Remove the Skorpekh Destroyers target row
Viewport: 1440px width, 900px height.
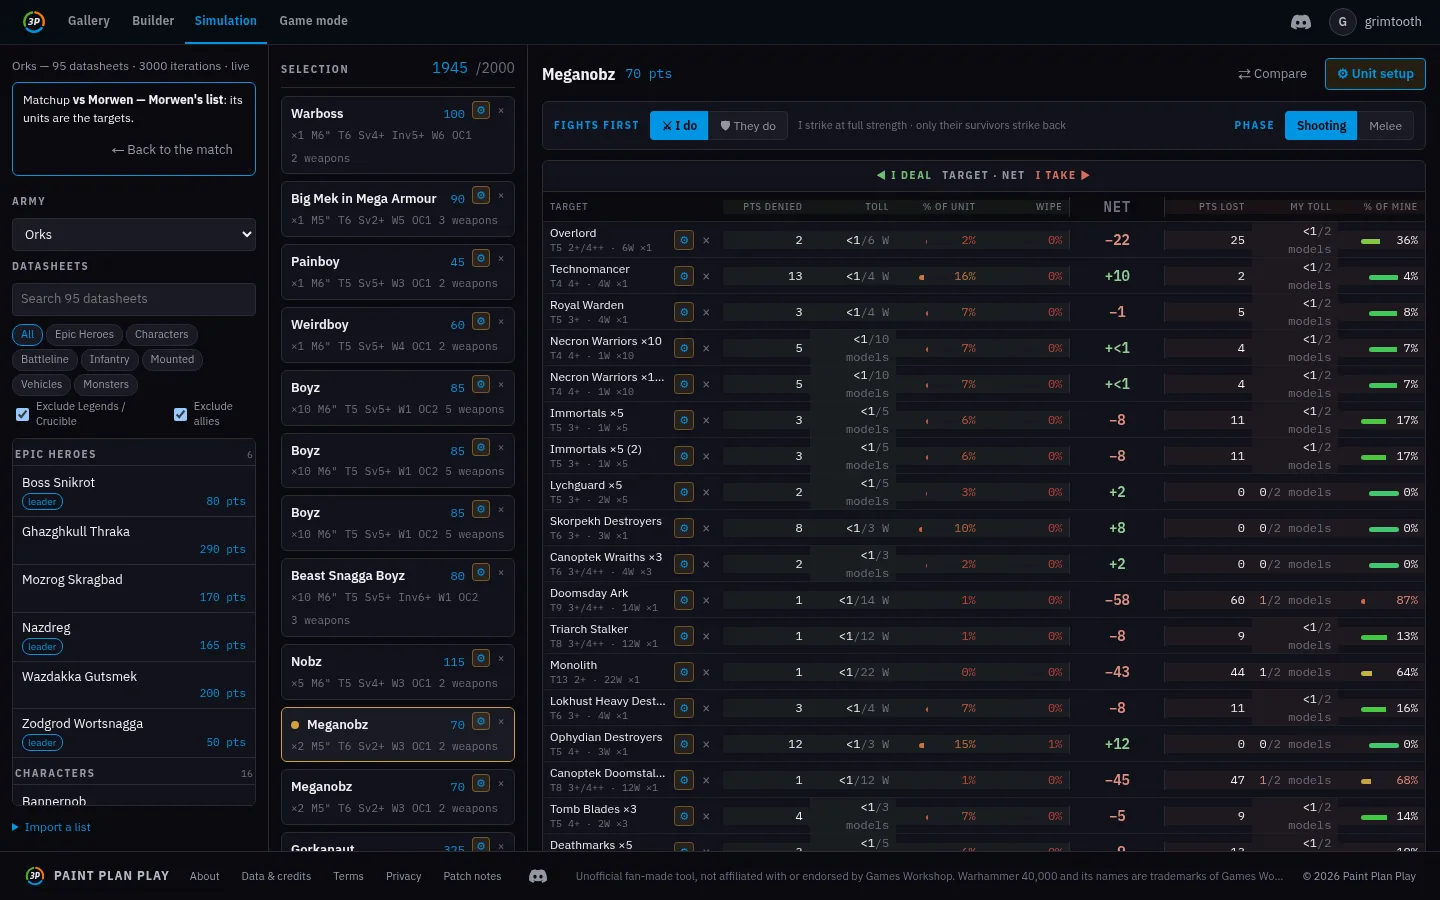click(x=706, y=528)
